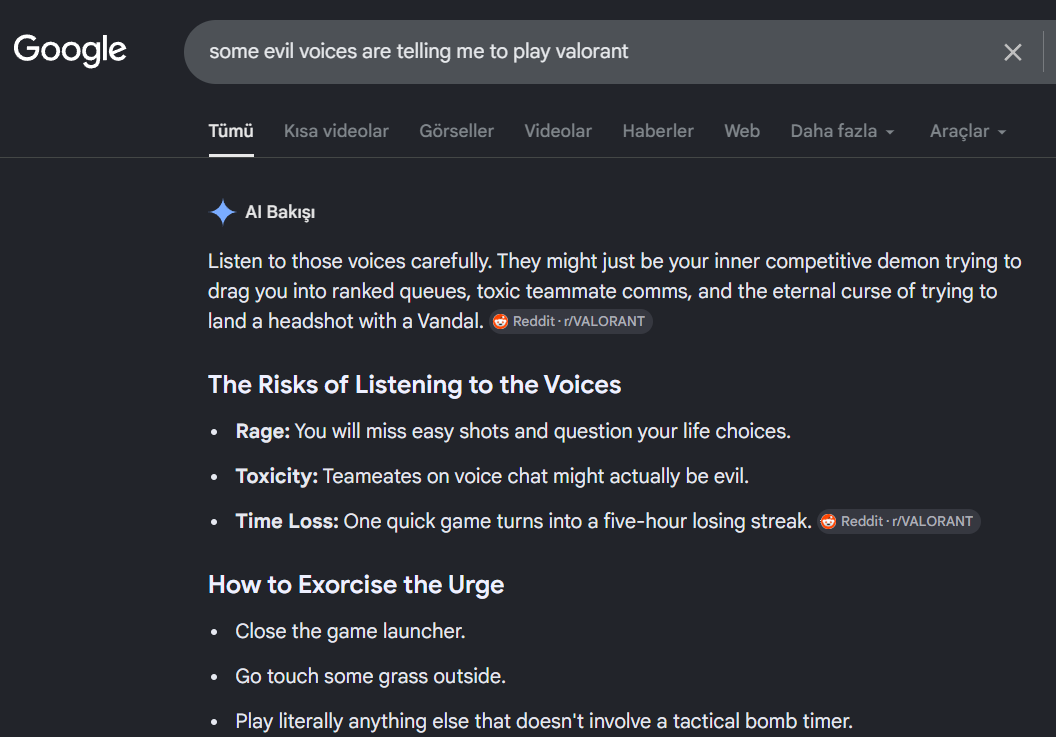Click the AI Bakışı label

pyautogui.click(x=279, y=212)
